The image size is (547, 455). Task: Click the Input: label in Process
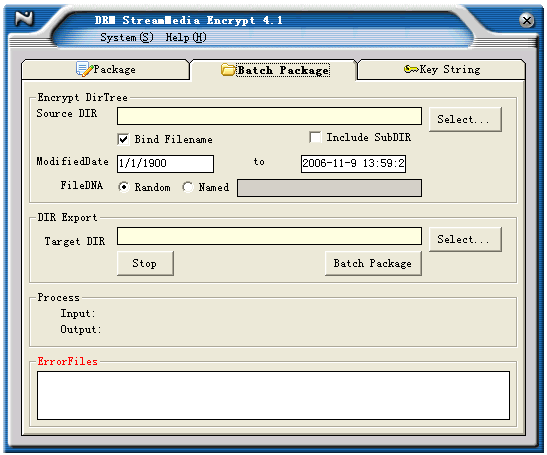coord(77,313)
